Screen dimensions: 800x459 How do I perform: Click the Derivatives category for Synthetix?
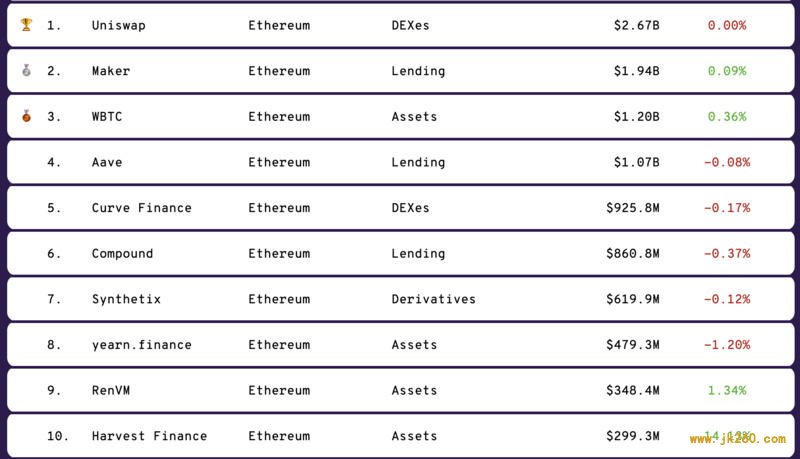(434, 299)
